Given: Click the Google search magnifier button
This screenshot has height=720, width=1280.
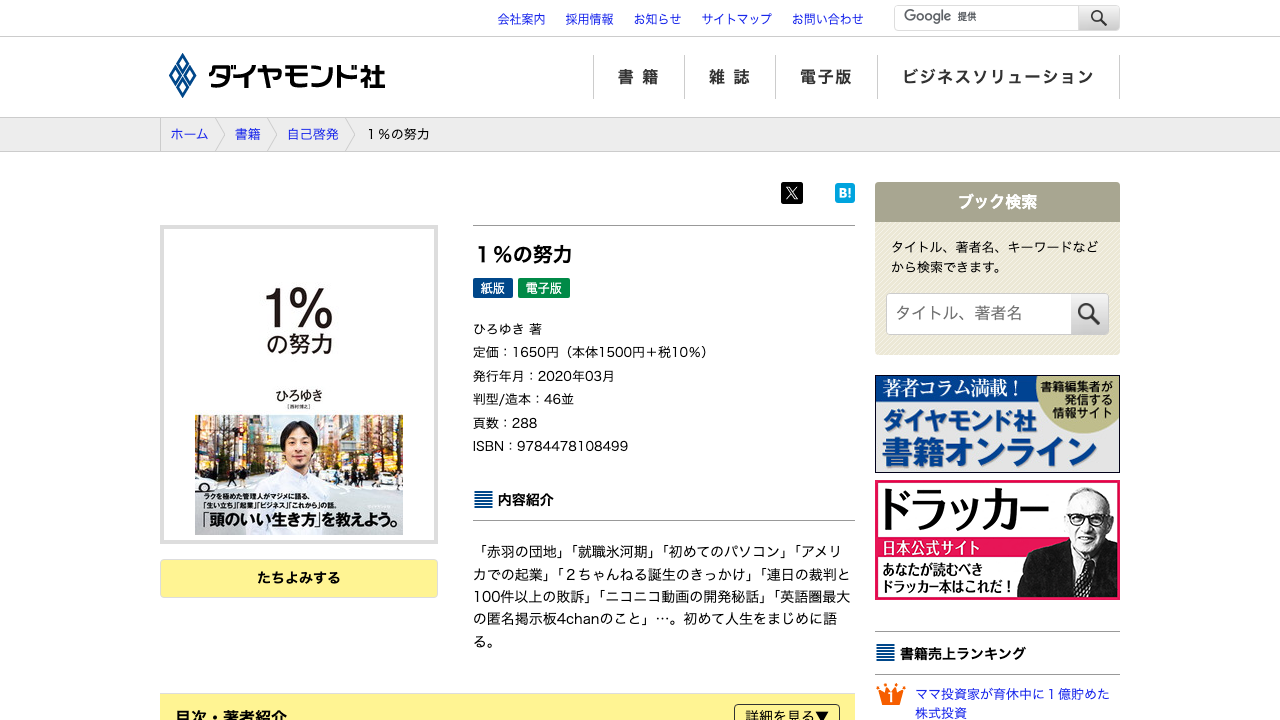Looking at the screenshot, I should (x=1099, y=18).
